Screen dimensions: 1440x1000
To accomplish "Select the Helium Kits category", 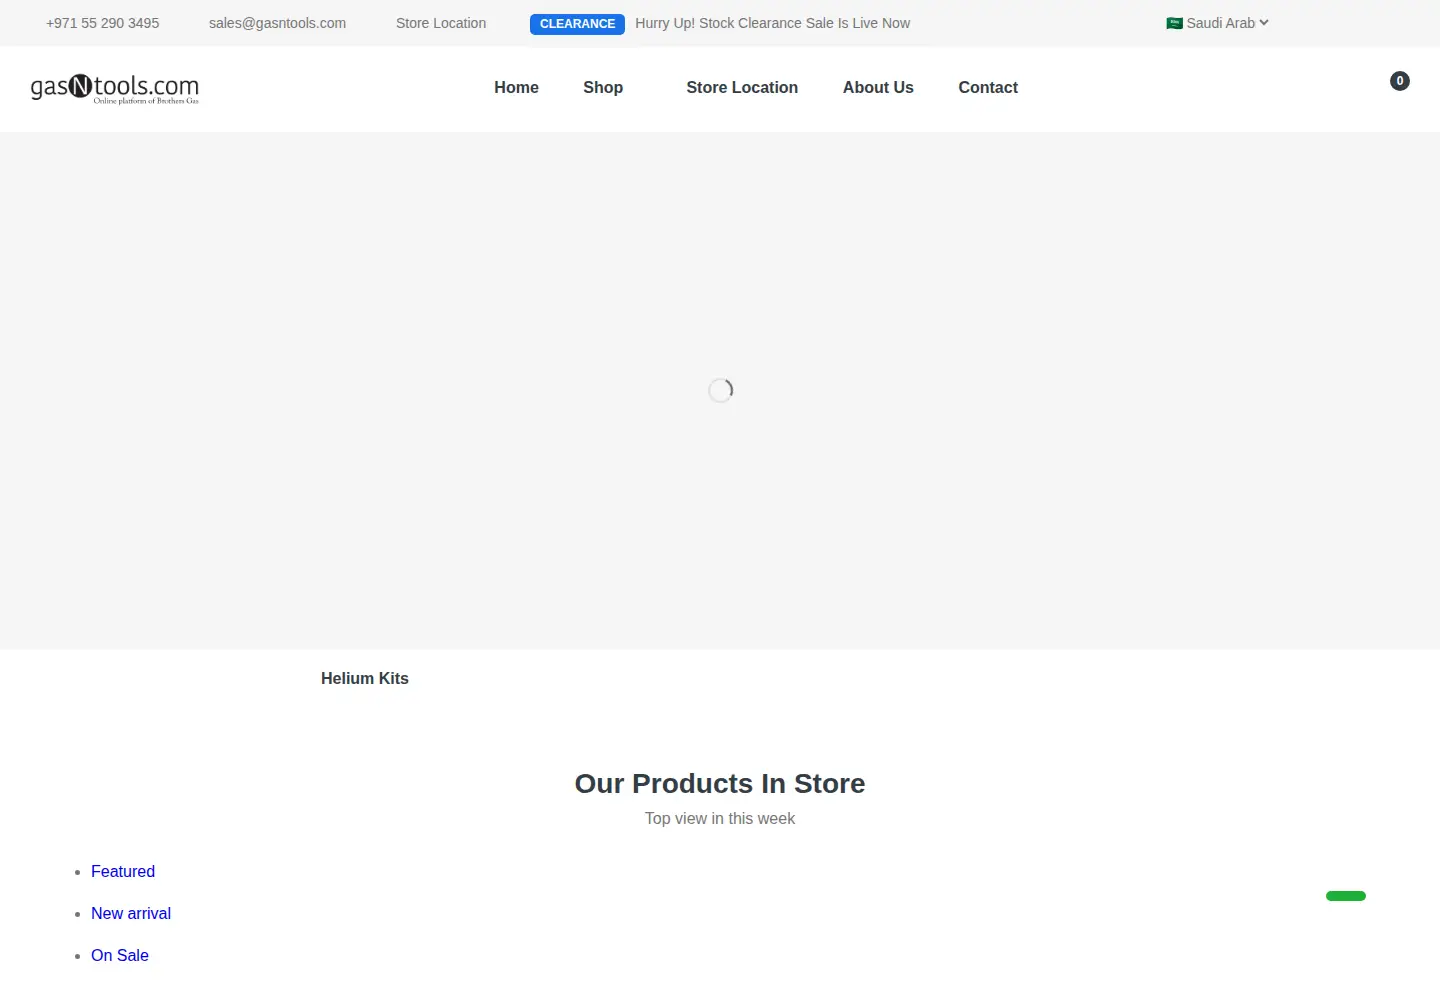I will [x=365, y=678].
